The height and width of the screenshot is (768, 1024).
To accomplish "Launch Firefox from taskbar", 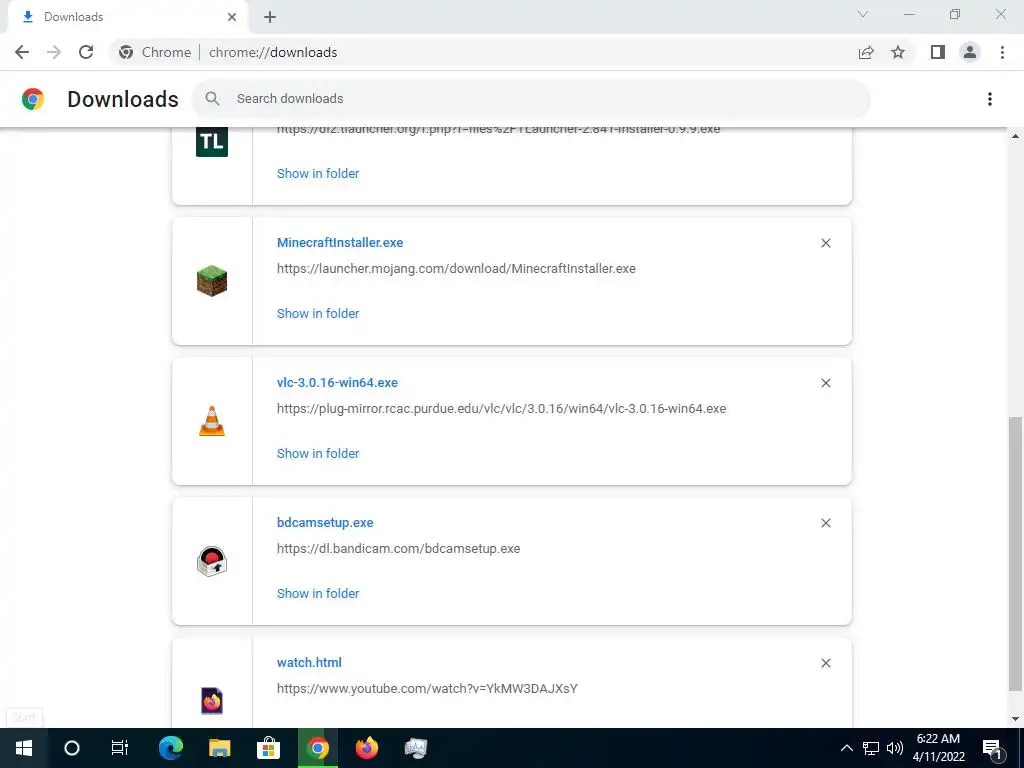I will 367,748.
